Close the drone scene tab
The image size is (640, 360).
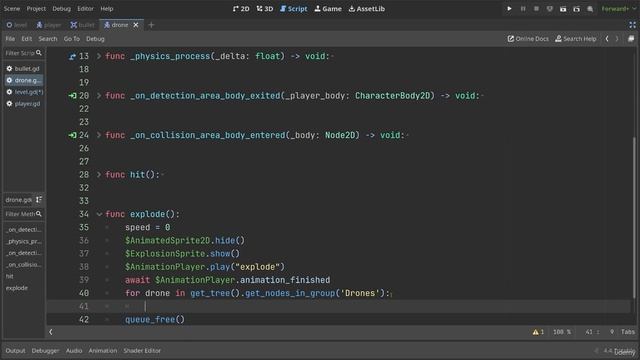[x=136, y=25]
